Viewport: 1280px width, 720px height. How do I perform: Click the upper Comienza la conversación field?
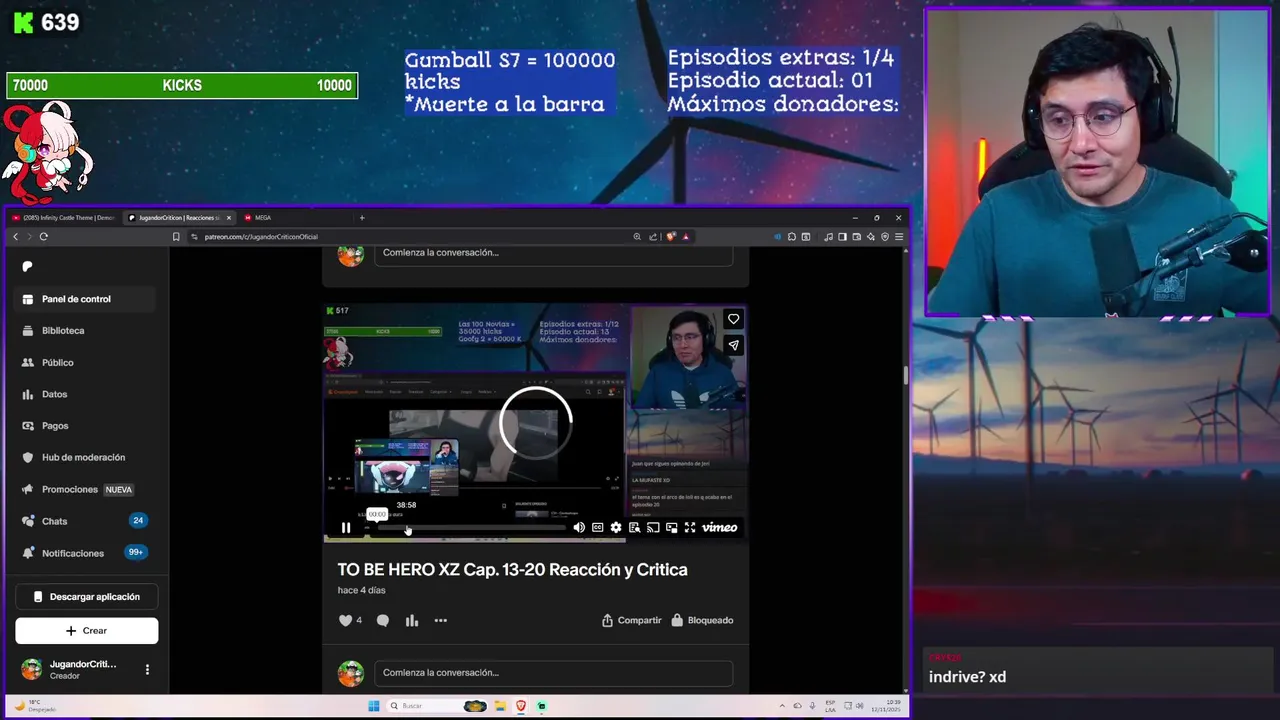[x=553, y=253]
